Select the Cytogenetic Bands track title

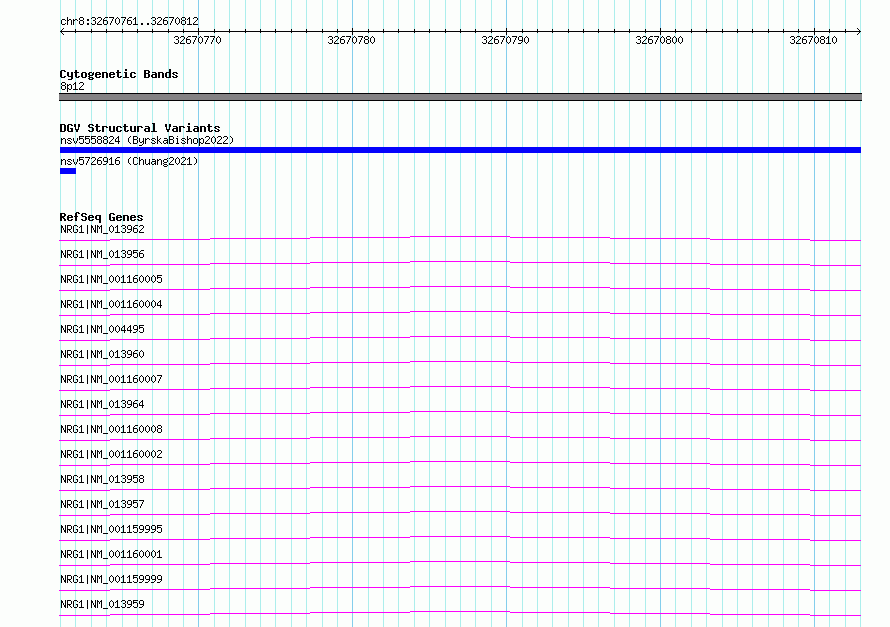(119, 74)
